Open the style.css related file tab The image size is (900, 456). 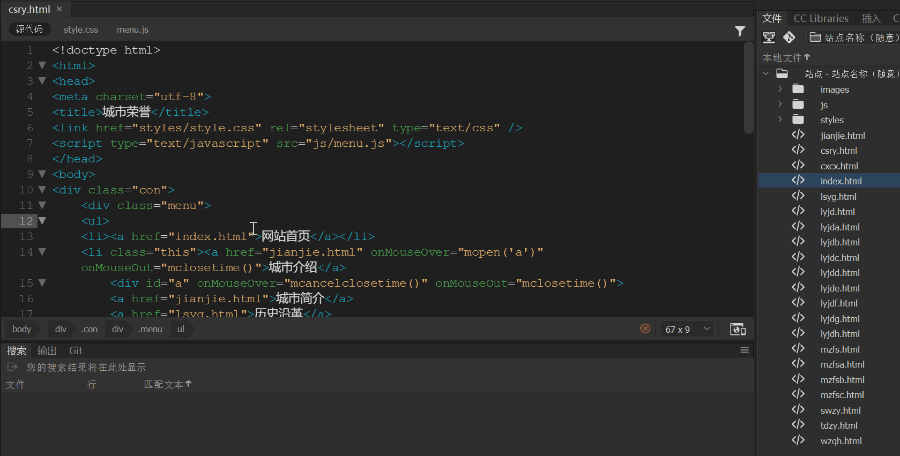[81, 31]
